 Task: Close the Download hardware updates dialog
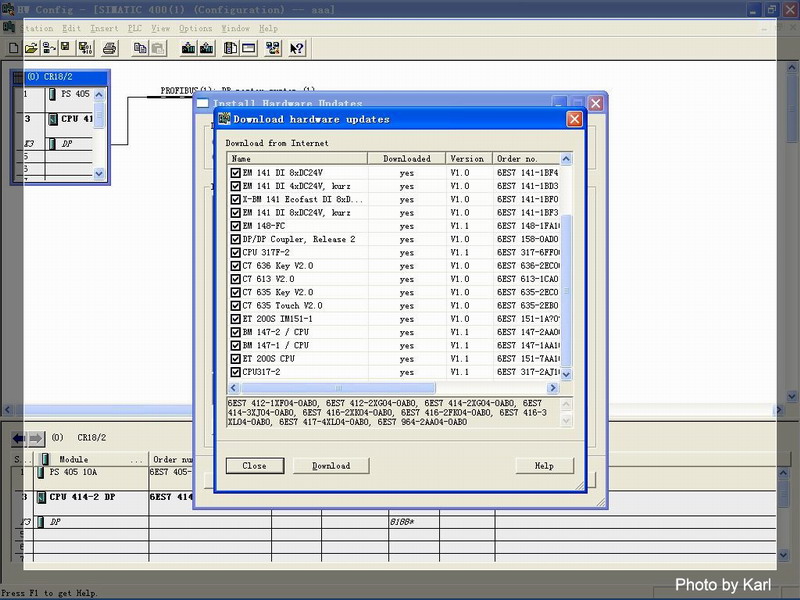point(574,119)
